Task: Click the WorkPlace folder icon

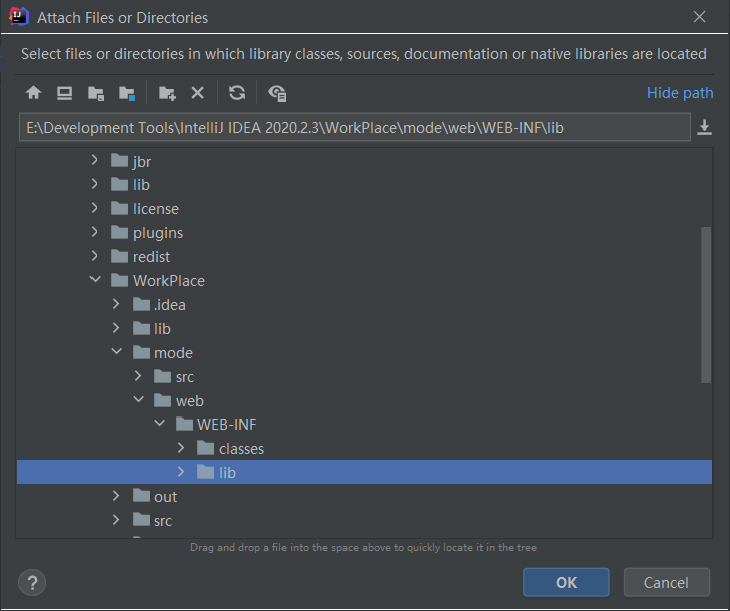Action: pos(120,280)
